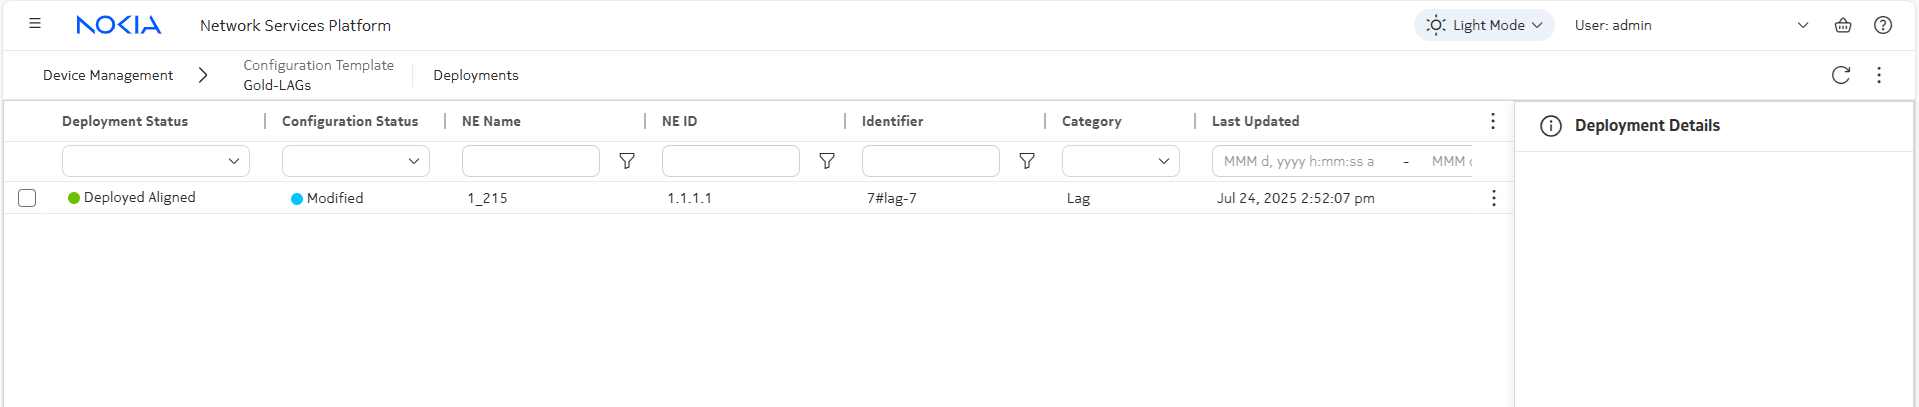Open the help question mark icon
1919x407 pixels.
(x=1882, y=25)
